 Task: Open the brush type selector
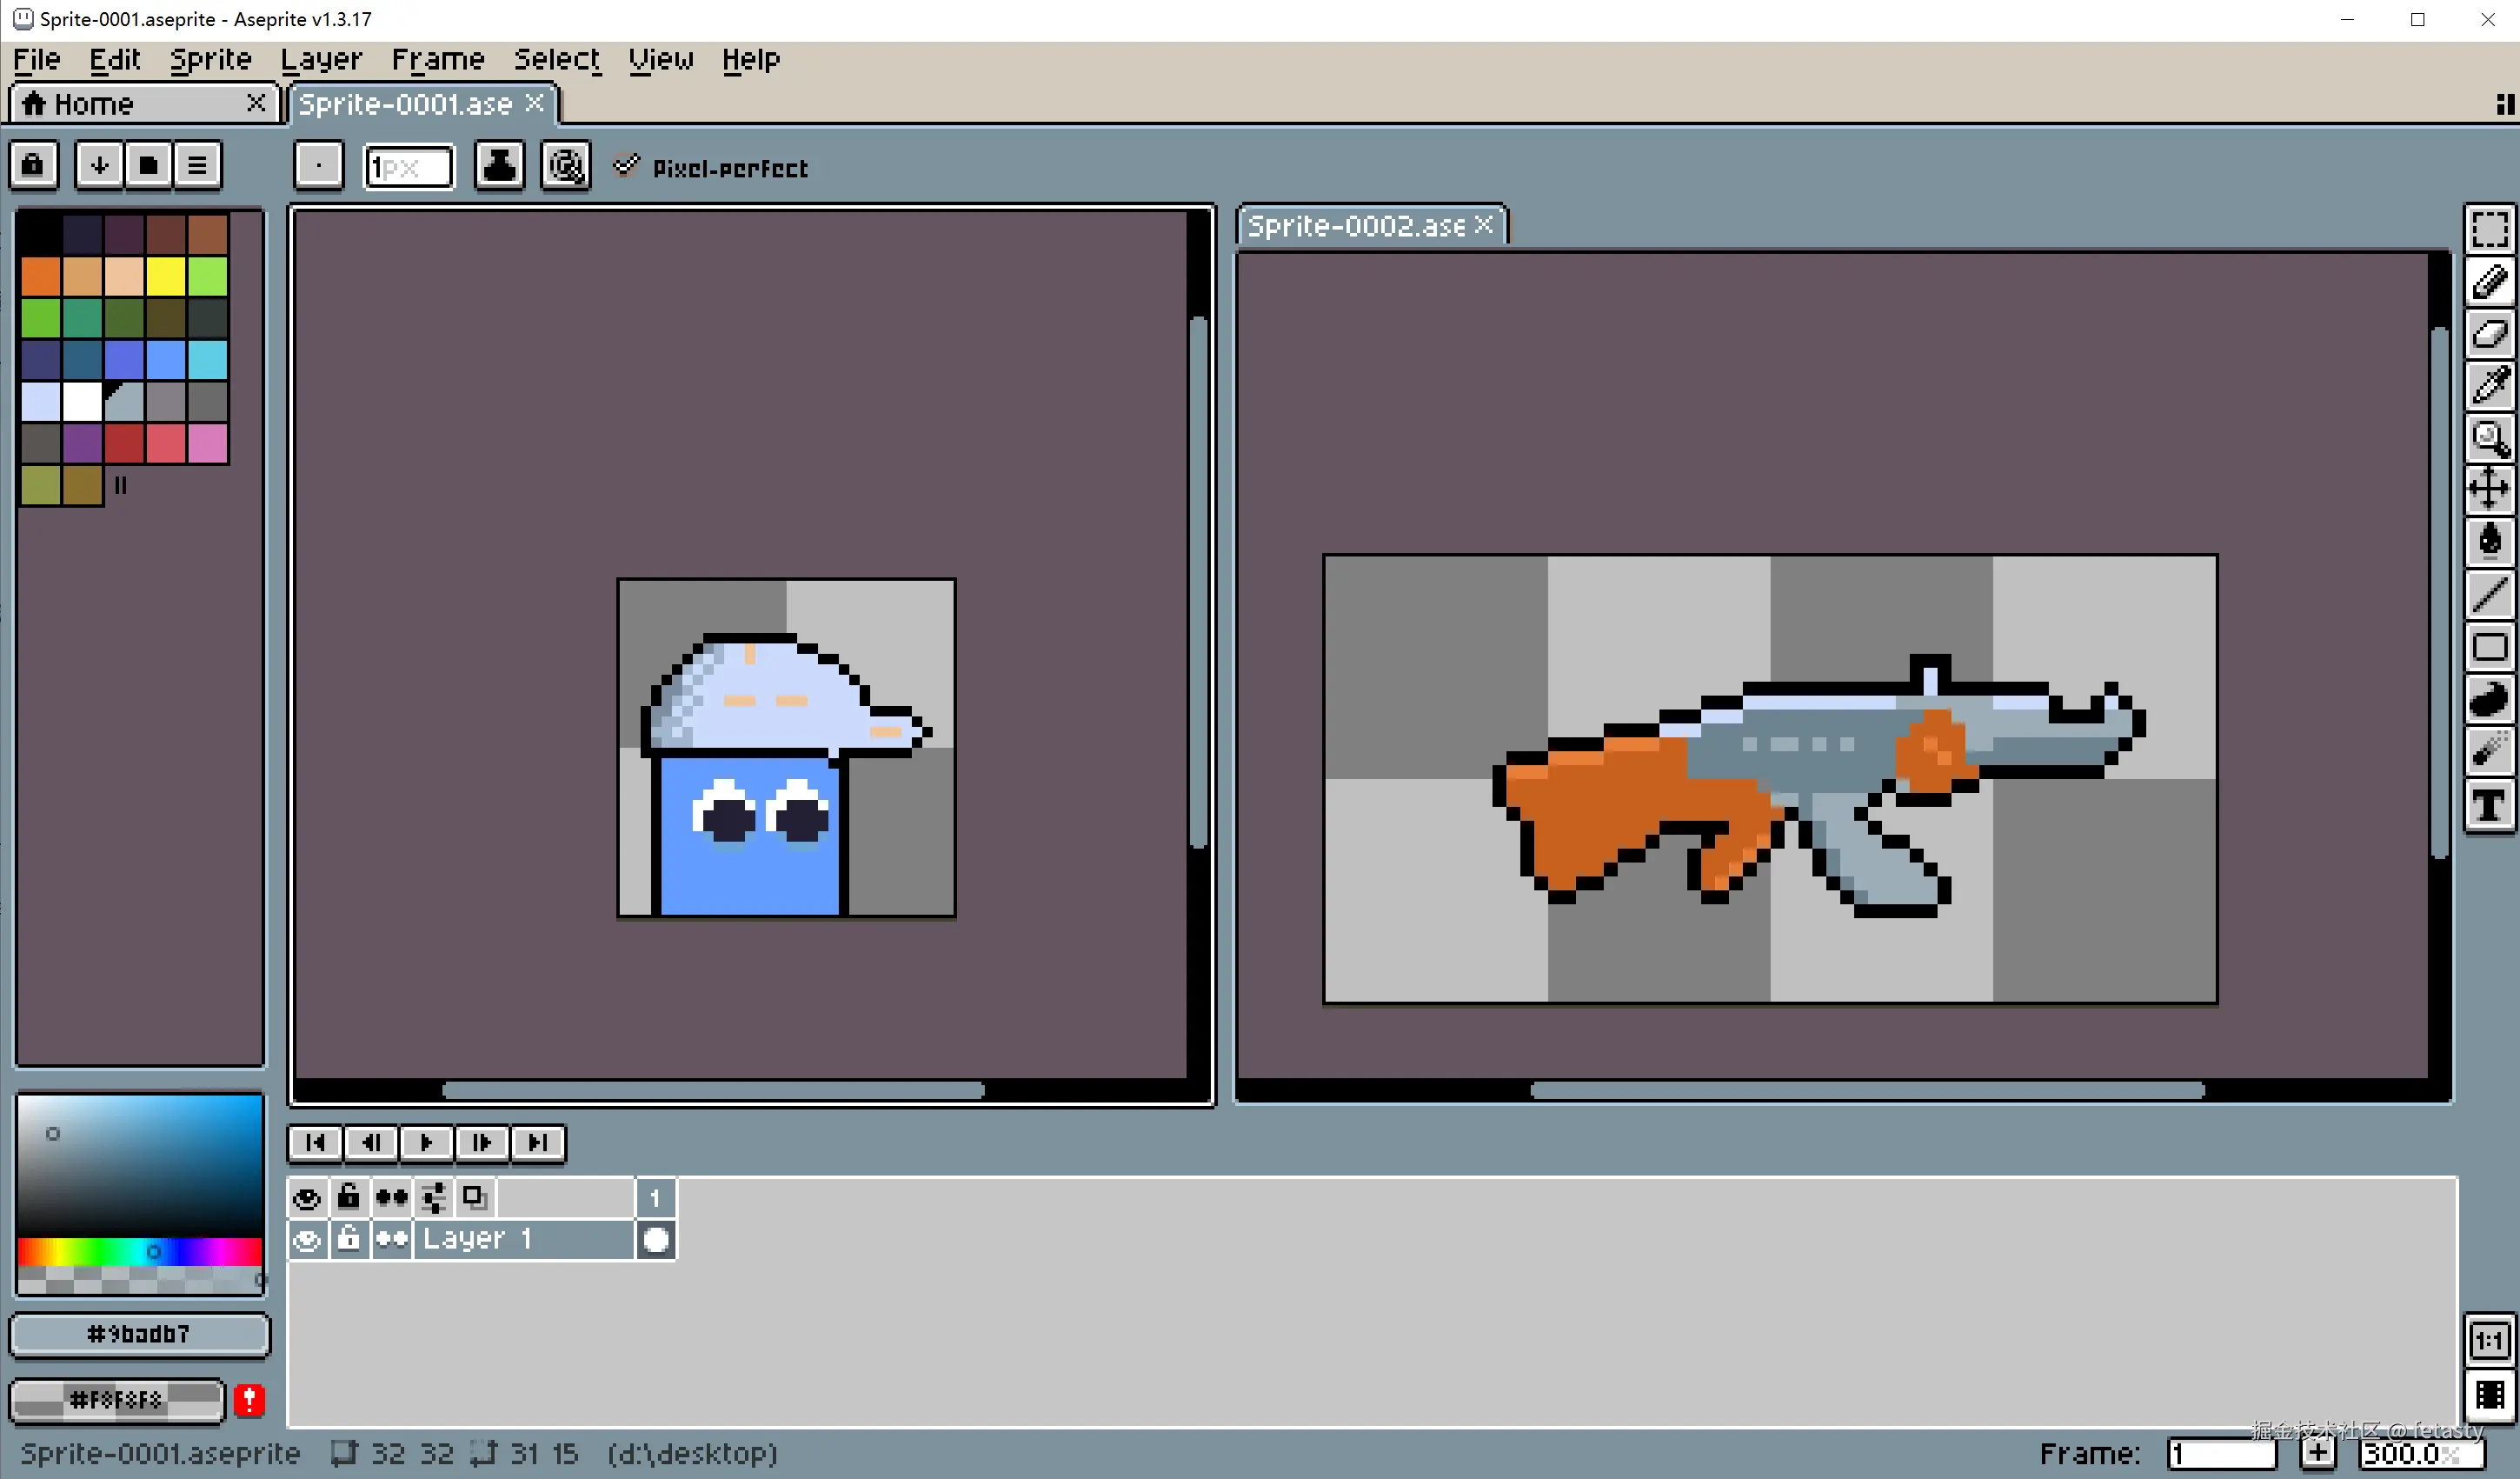coord(319,166)
